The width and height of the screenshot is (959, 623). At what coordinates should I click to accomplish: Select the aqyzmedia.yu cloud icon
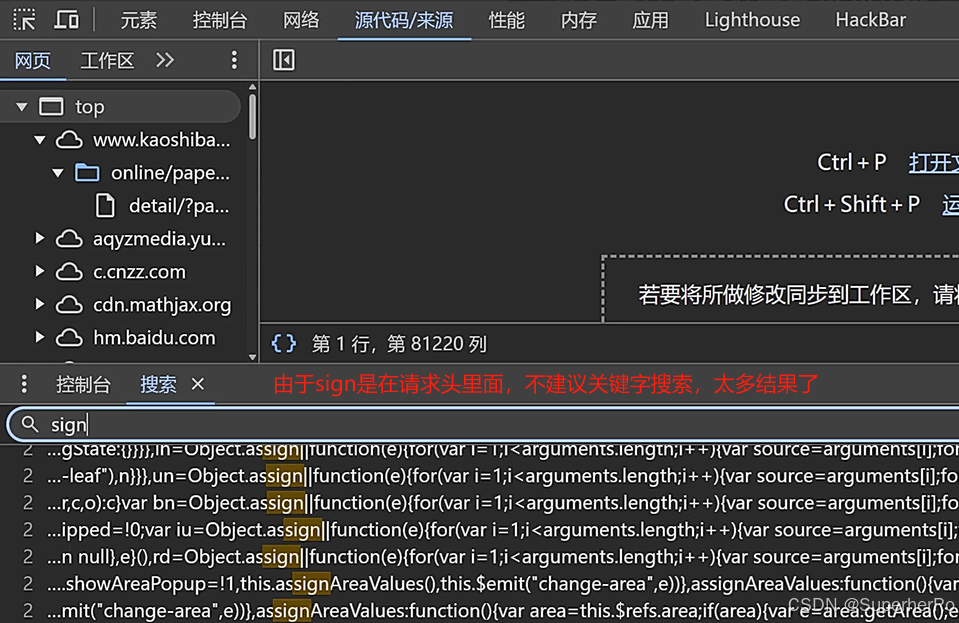(x=69, y=238)
